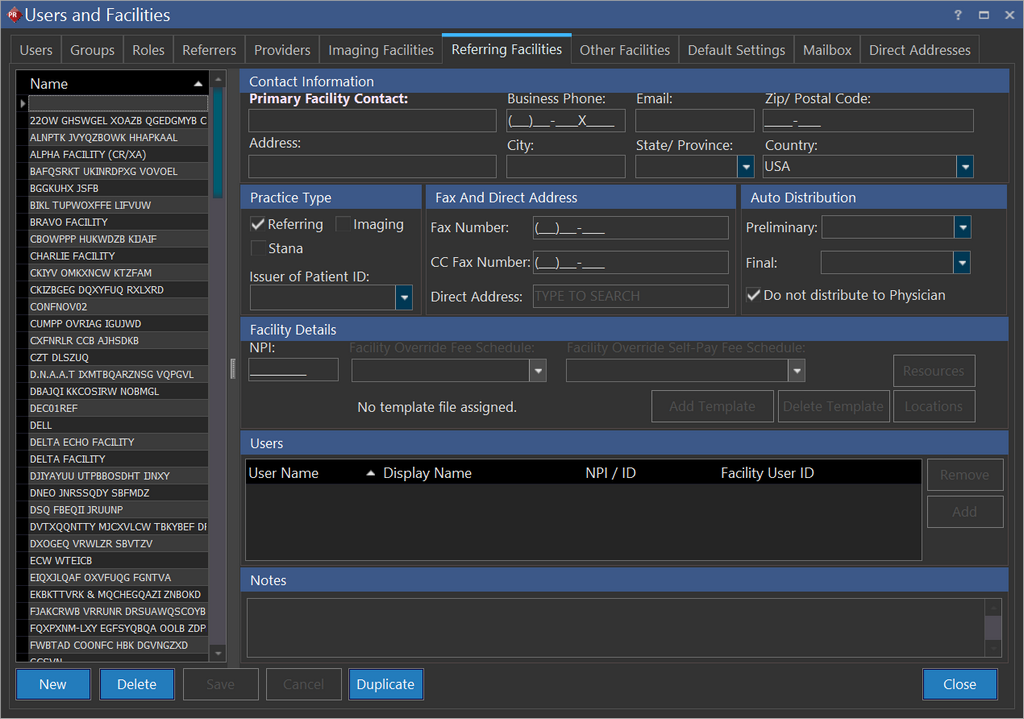Click the User Name column sort arrow
The image size is (1024, 719).
click(371, 473)
